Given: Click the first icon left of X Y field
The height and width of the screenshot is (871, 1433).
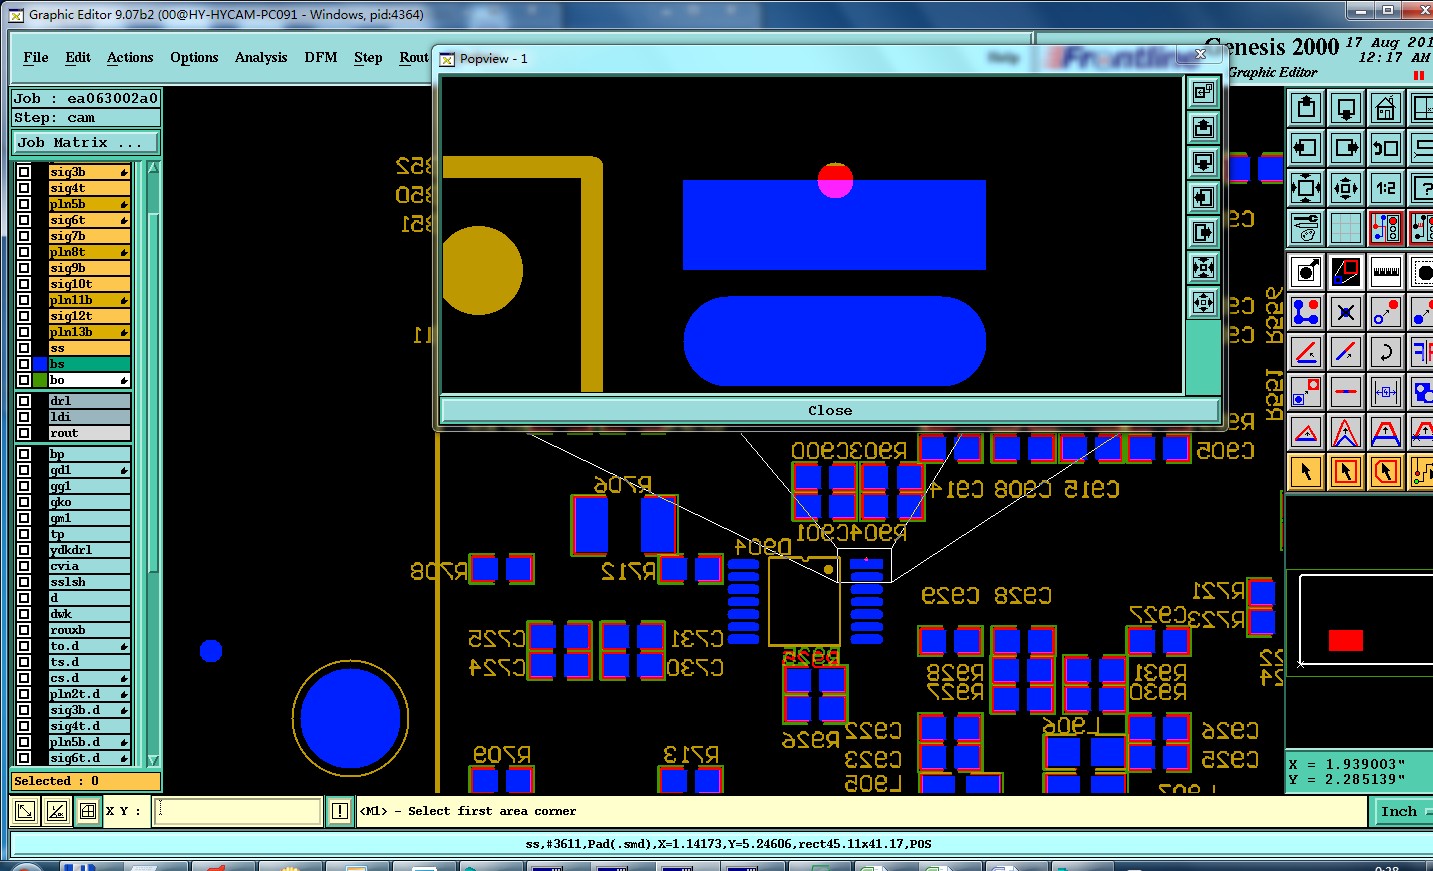Looking at the screenshot, I should (26, 811).
